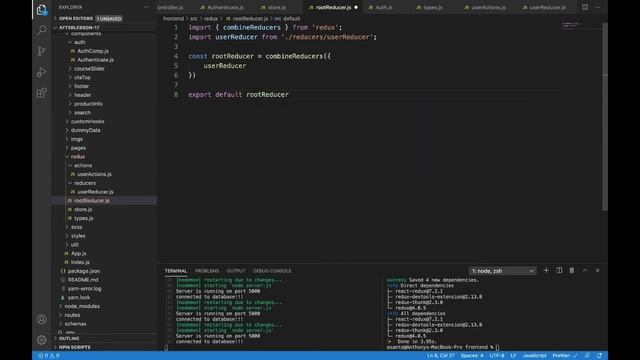Kill the terminal with the trash icon
Image resolution: width=640 pixels, height=360 pixels.
click(x=572, y=270)
